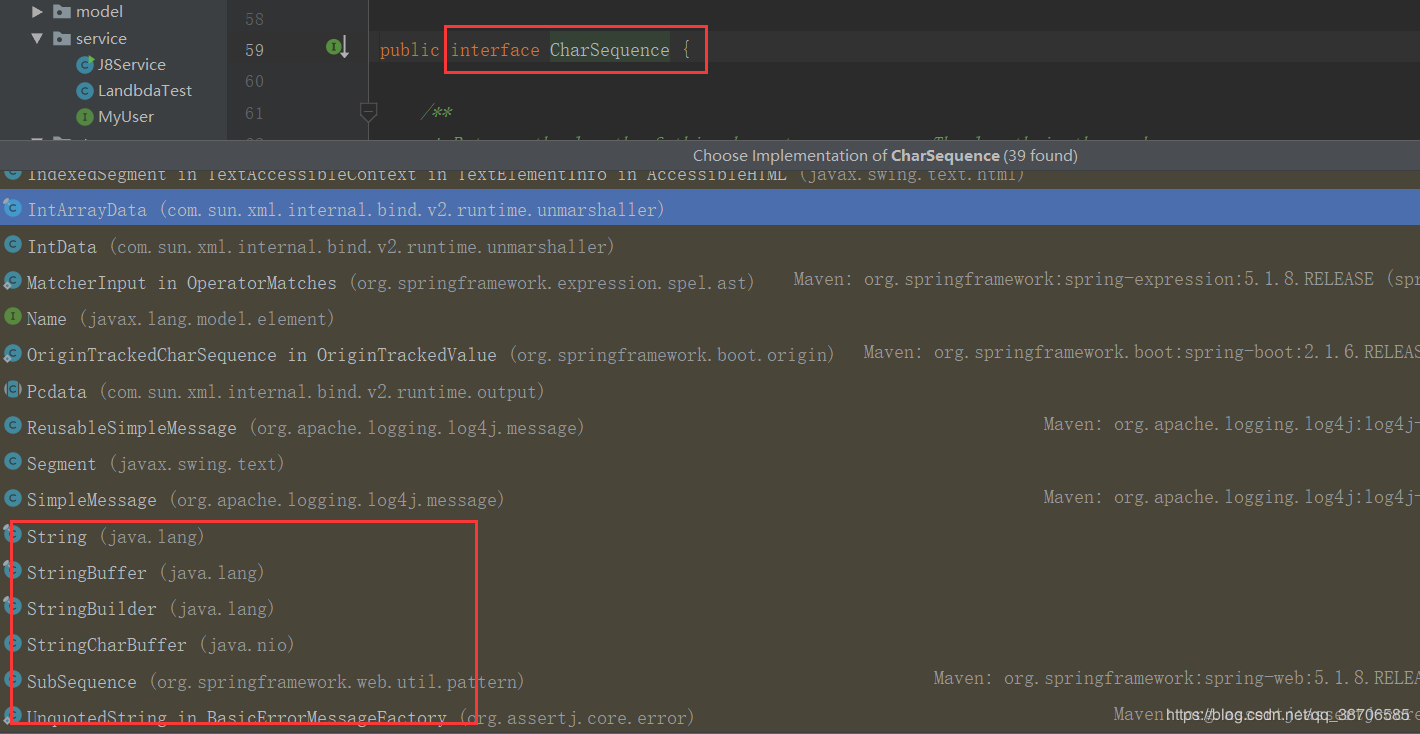Toggle the fold marker beside the Javadoc comment

click(x=368, y=112)
